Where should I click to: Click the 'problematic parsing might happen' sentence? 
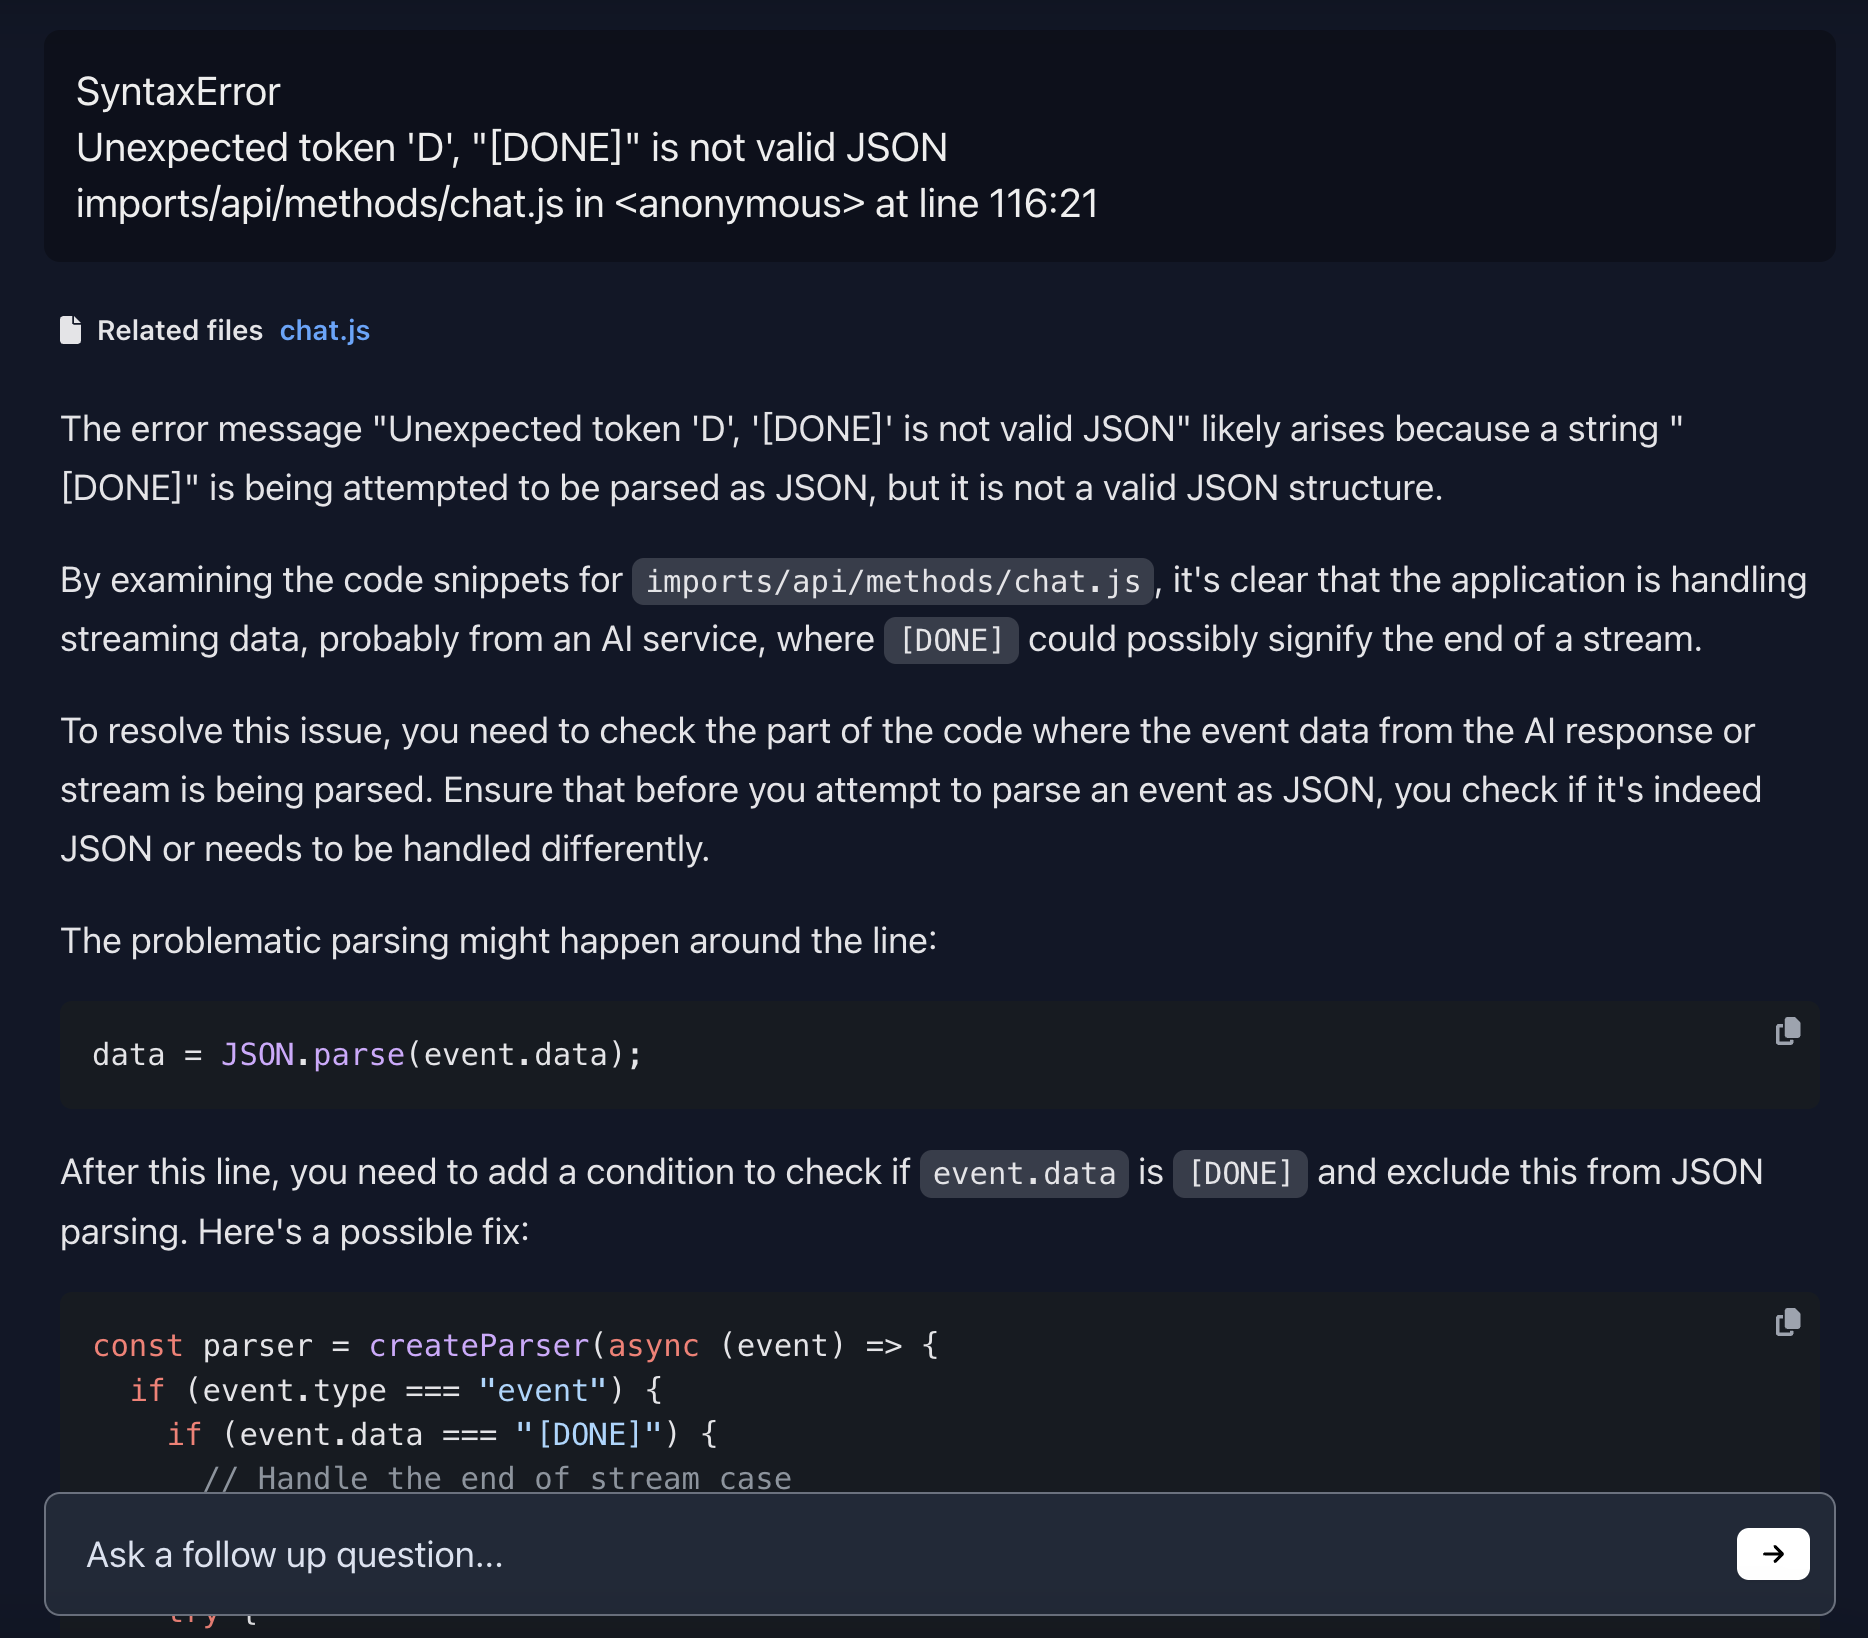click(498, 941)
